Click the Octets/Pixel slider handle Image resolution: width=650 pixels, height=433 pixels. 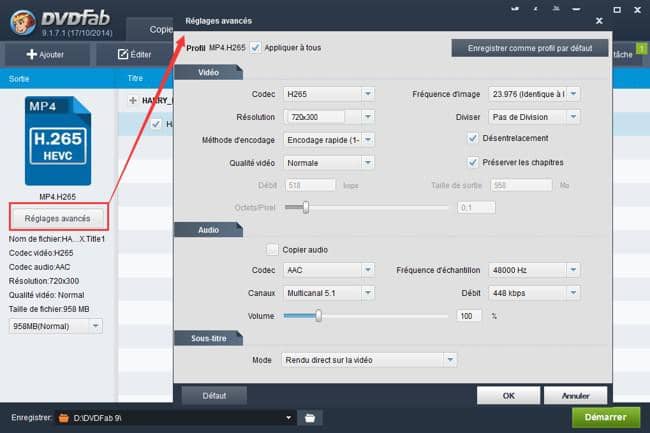306,207
